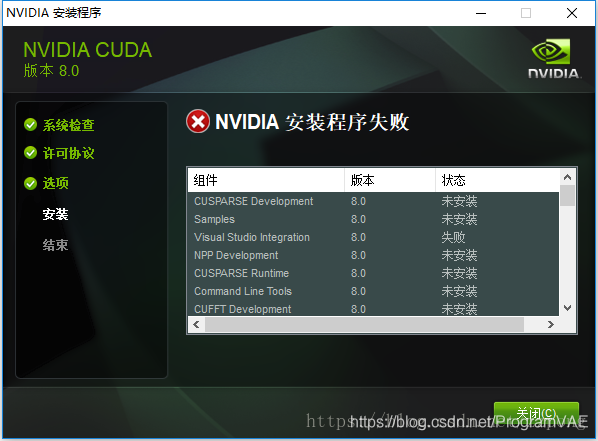This screenshot has width=598, height=441.
Task: Click the 8.0 version of CUSPARSE Runtime
Action: click(358, 273)
